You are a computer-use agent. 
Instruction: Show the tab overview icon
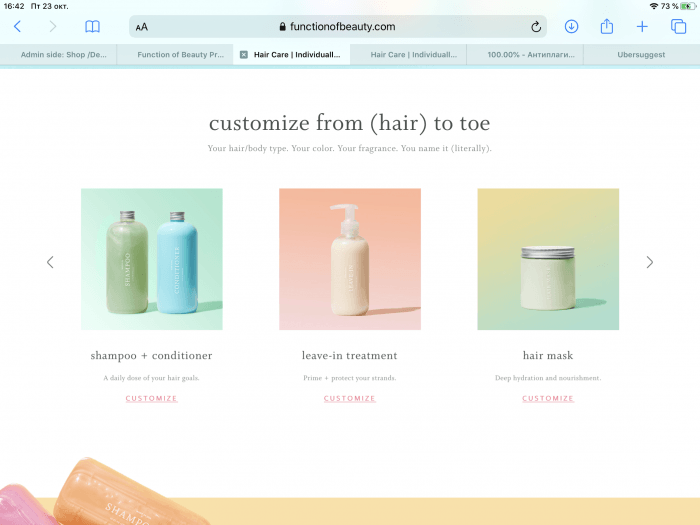point(679,26)
